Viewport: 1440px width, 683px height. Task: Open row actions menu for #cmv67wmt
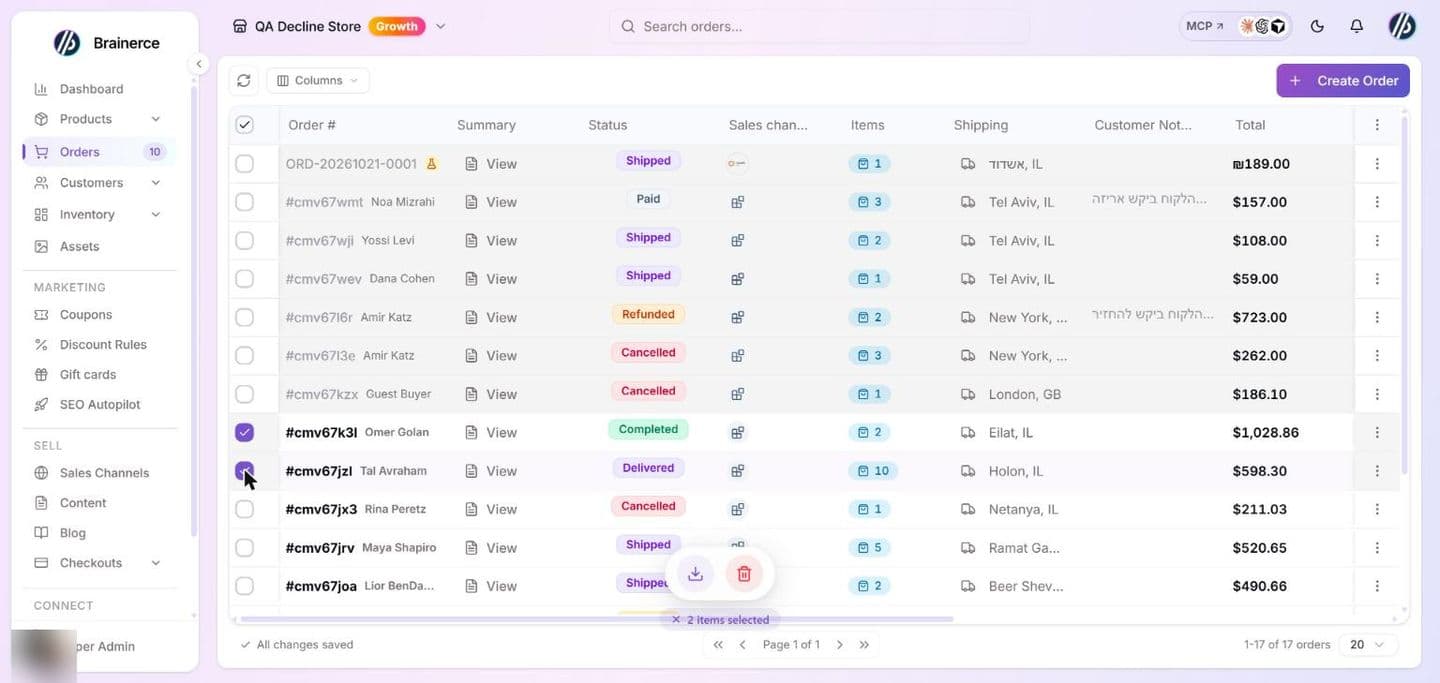[x=1377, y=202]
